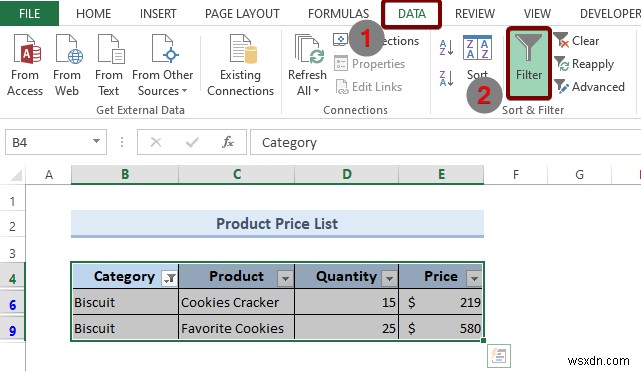Switch to PAGE LAYOUT tab

point(242,13)
